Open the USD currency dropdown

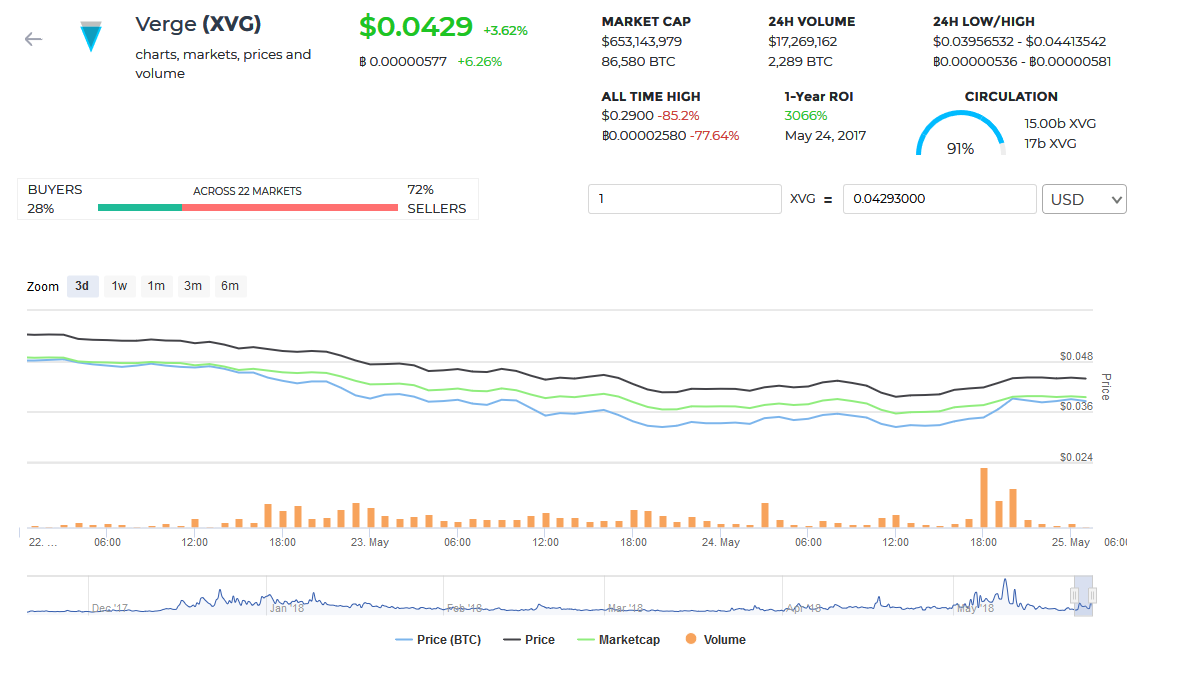[1084, 199]
